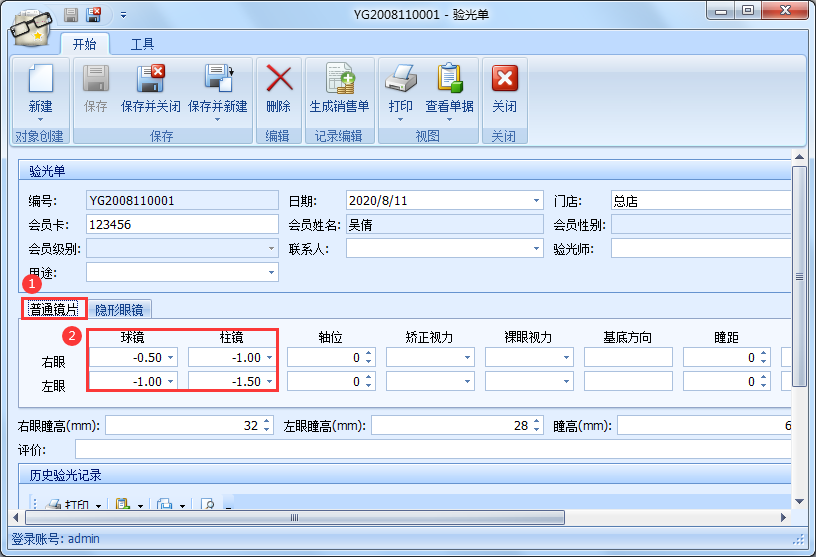Click 保存并新建 (Save and New) icon

point(217,80)
